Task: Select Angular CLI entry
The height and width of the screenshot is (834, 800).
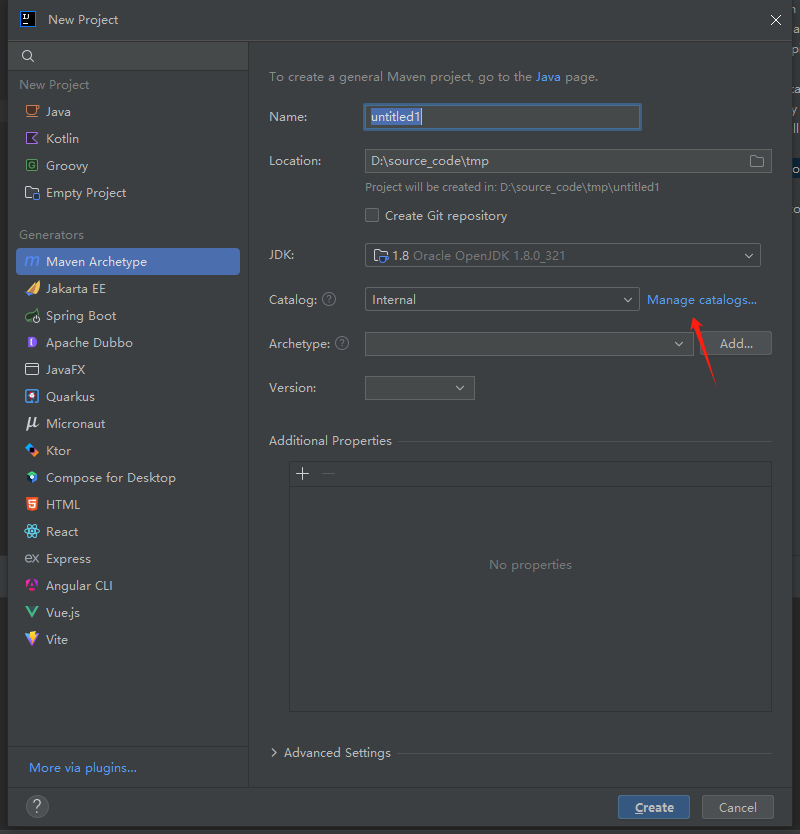Action: click(128, 585)
